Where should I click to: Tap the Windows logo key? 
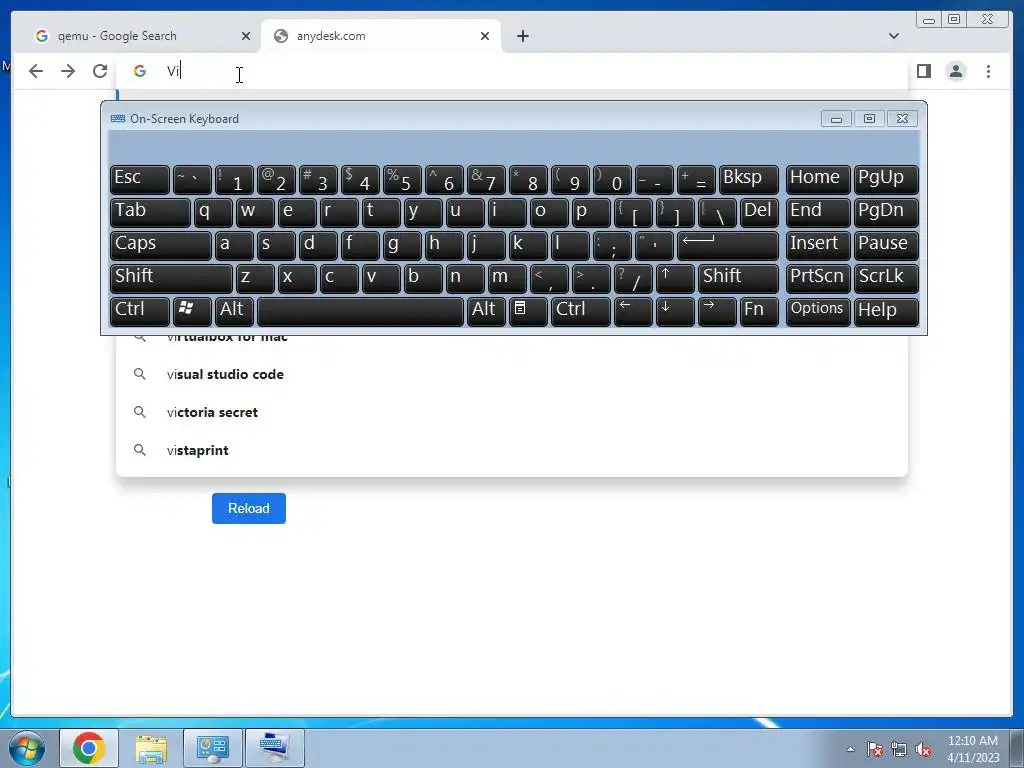pos(192,312)
